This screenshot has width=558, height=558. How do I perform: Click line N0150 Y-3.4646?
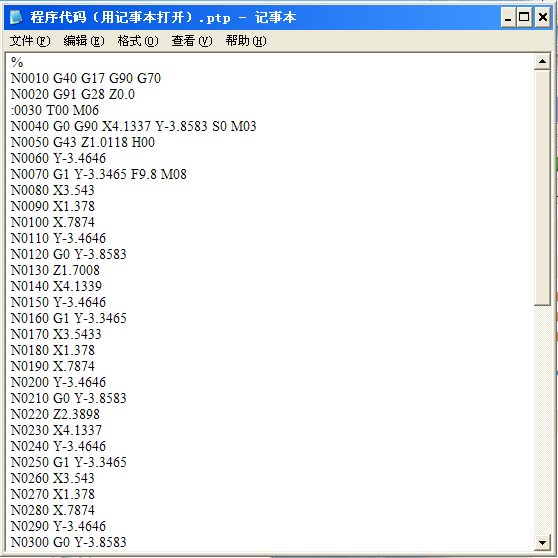(x=58, y=302)
